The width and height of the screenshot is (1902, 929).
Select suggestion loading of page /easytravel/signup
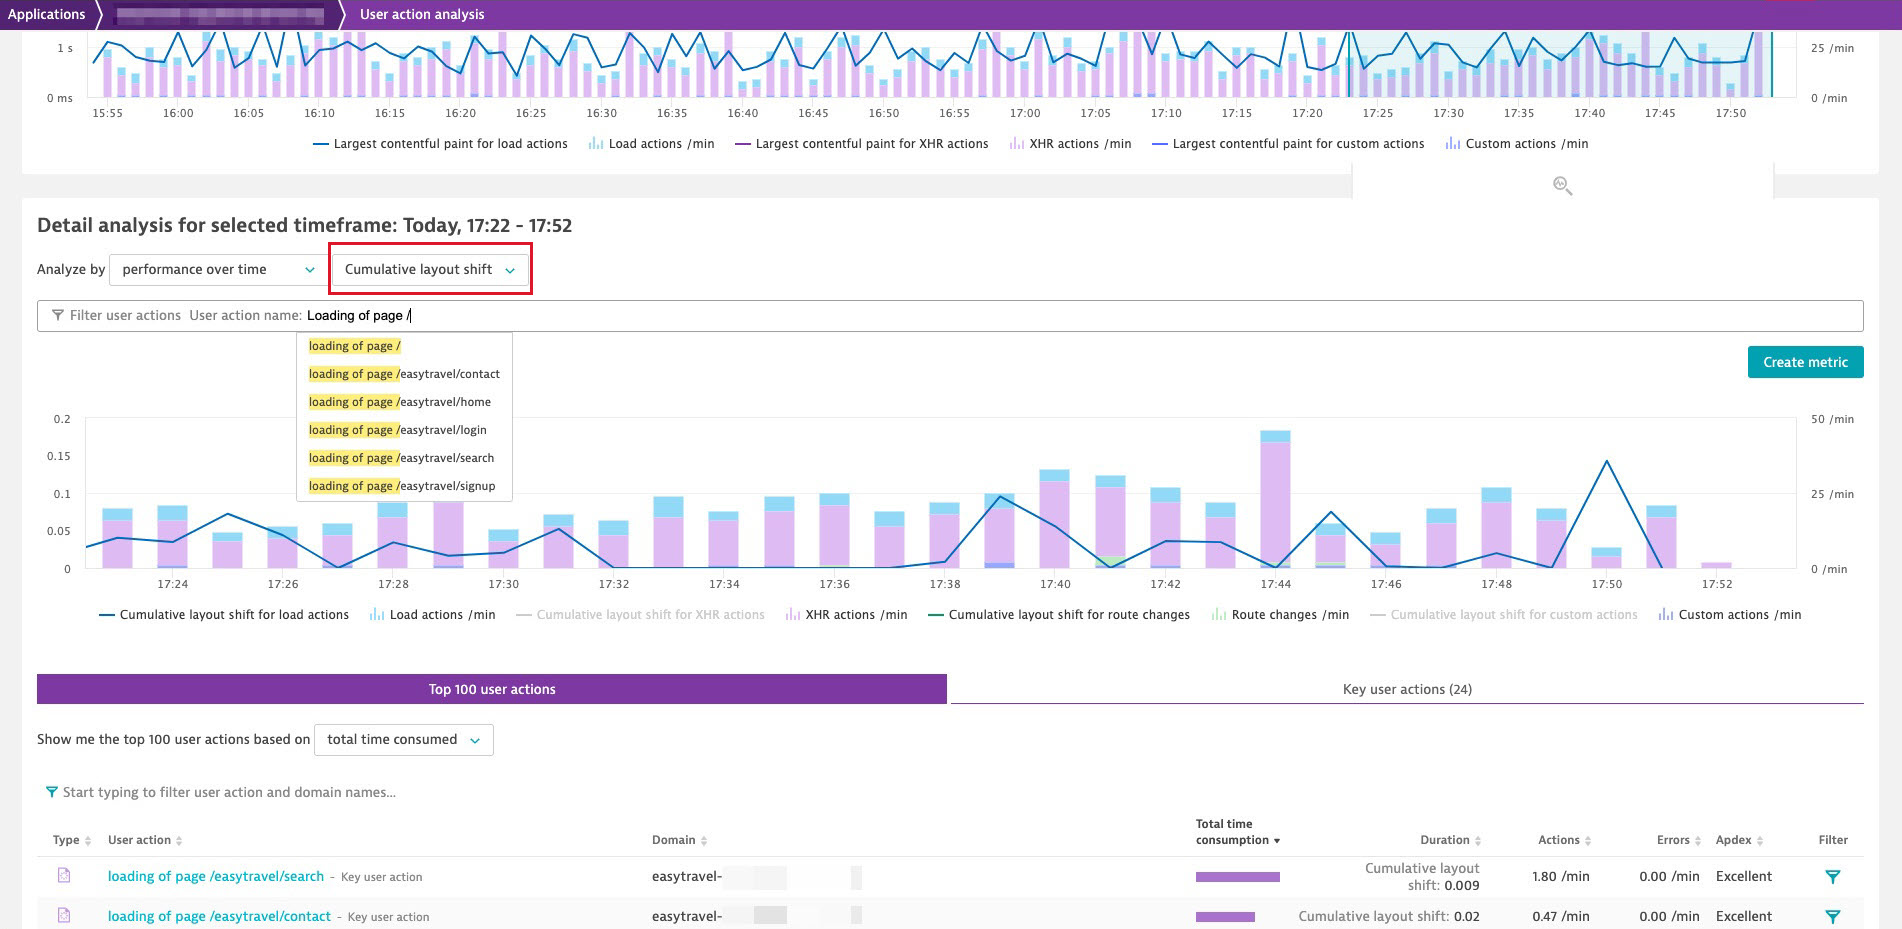(404, 486)
